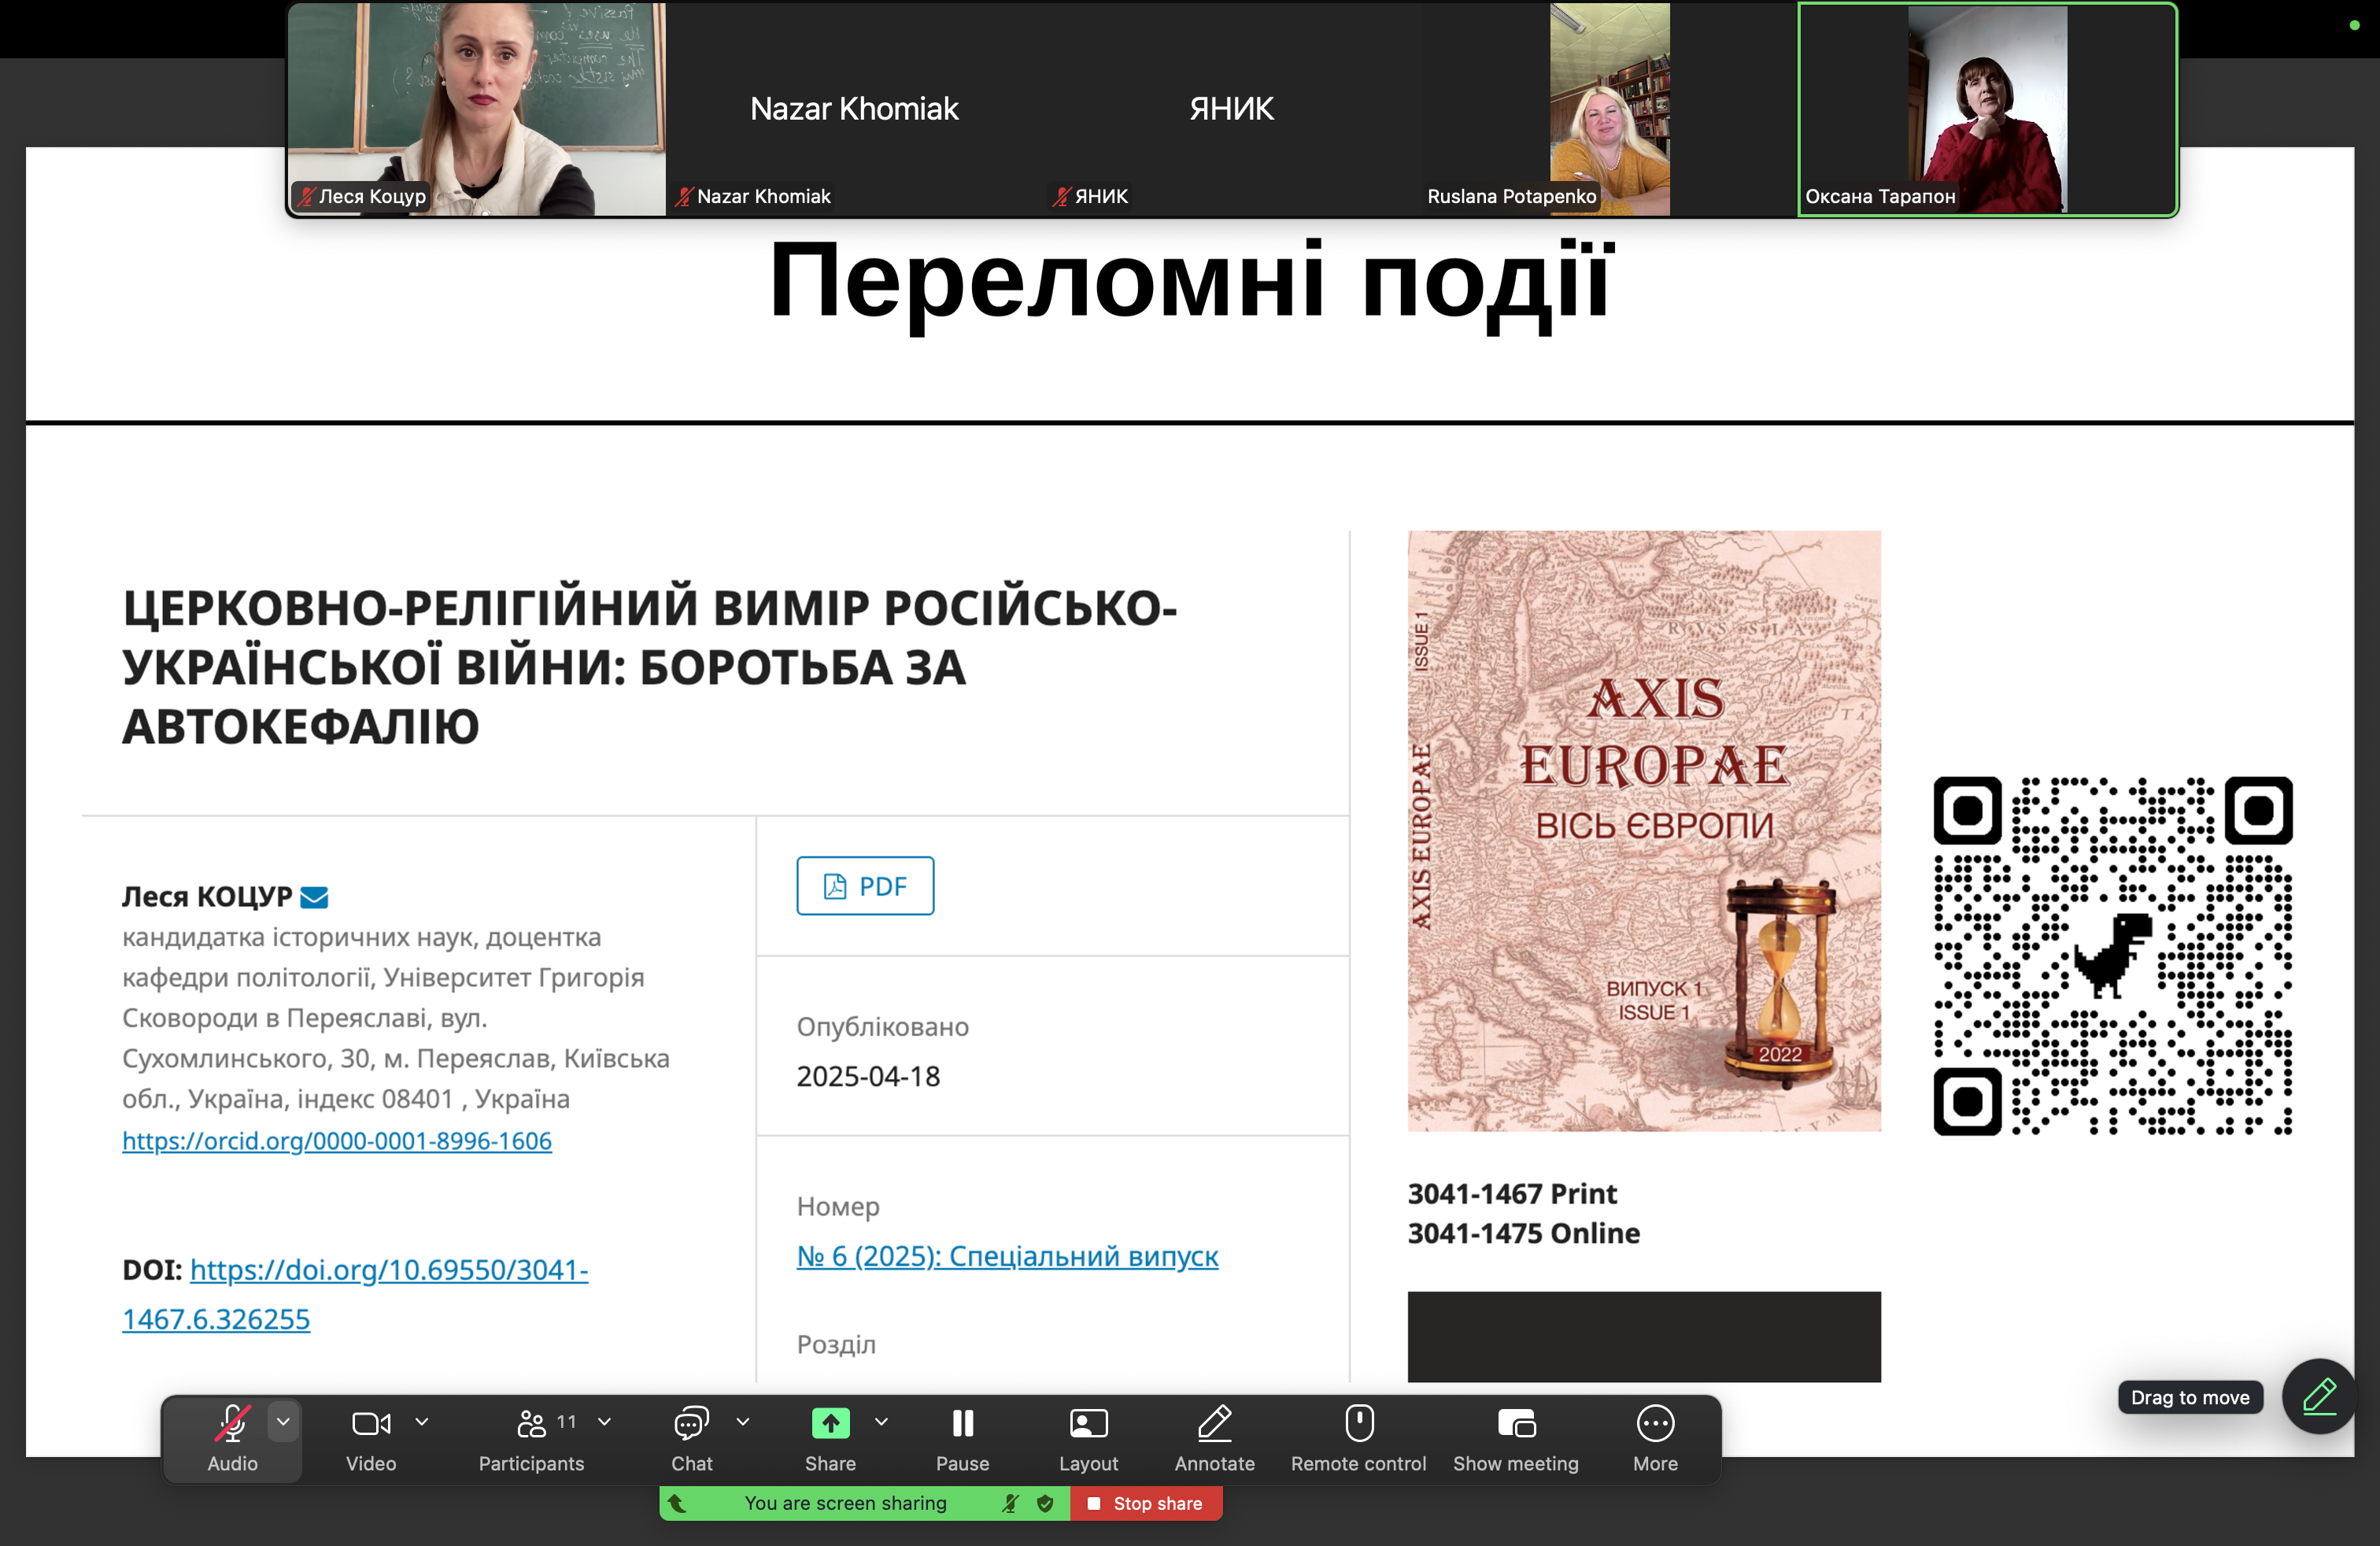
Task: Expand the share options chevron
Action: tap(881, 1421)
